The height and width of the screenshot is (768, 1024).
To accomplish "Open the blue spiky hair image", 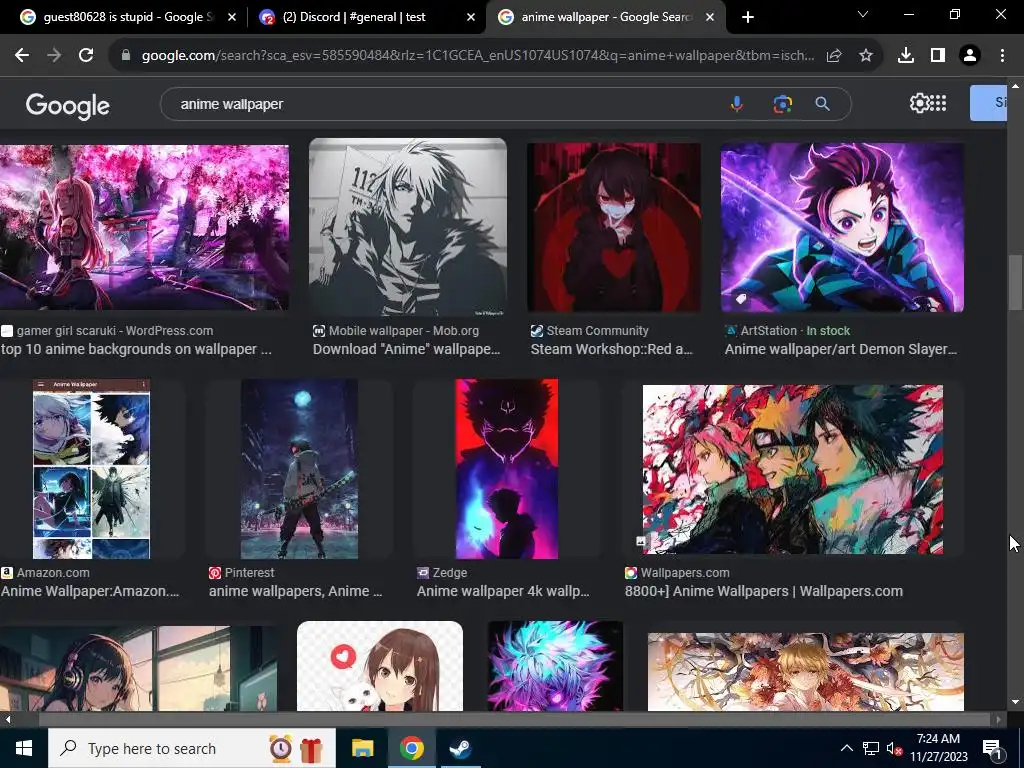I will pyautogui.click(x=555, y=666).
